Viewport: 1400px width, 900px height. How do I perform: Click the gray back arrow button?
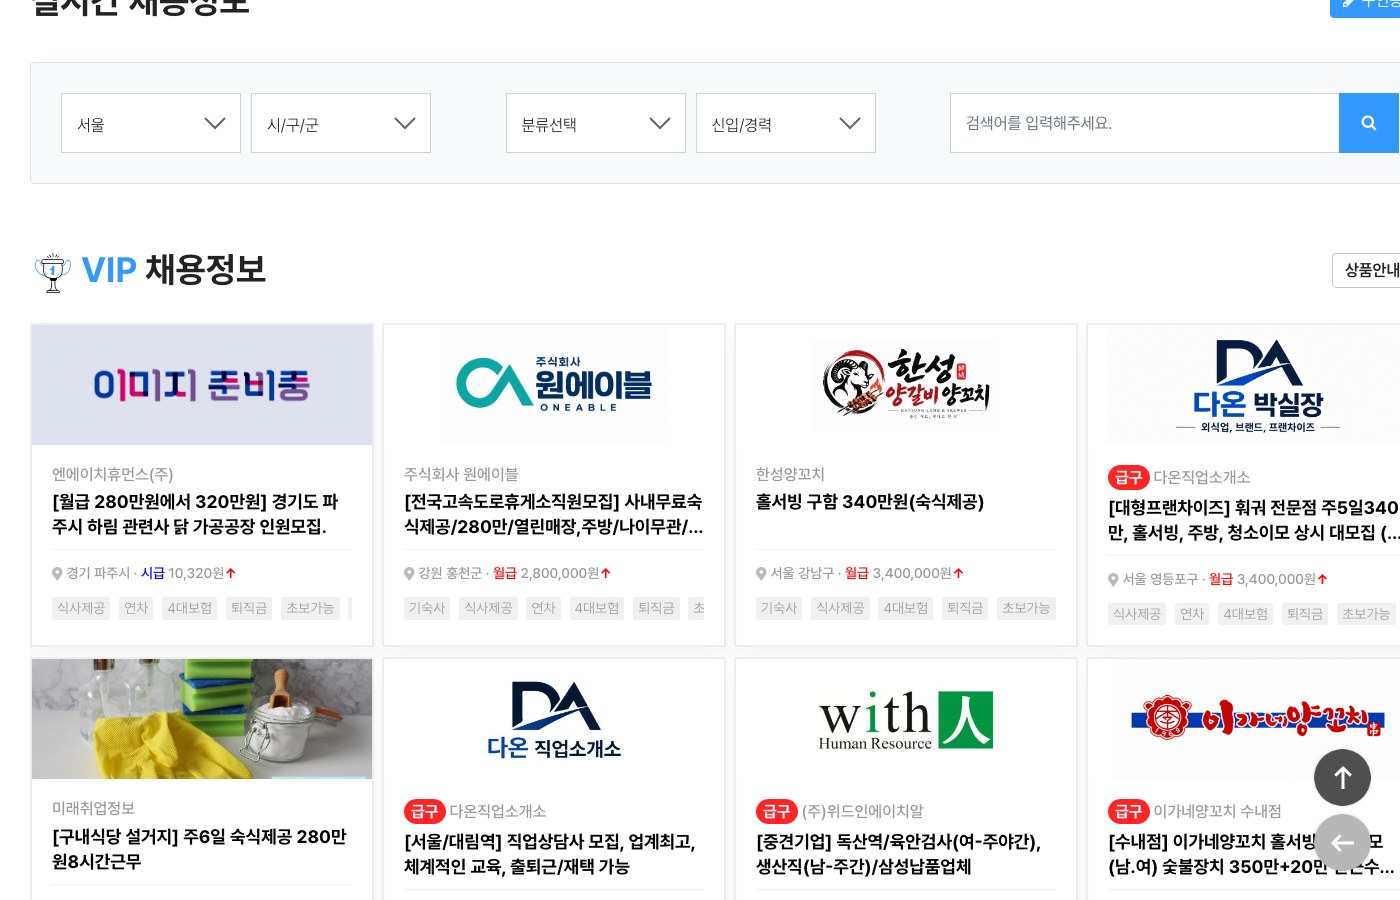tap(1342, 842)
